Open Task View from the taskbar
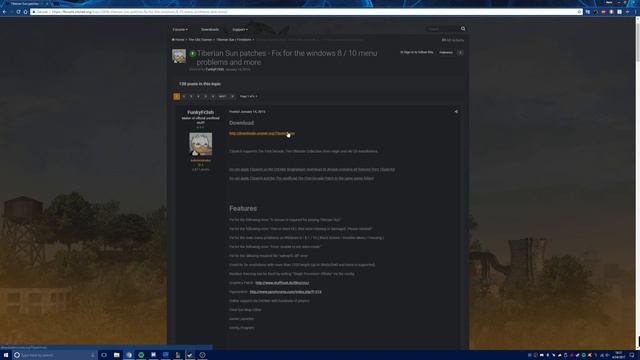The height and width of the screenshot is (360, 640). click(x=104, y=355)
